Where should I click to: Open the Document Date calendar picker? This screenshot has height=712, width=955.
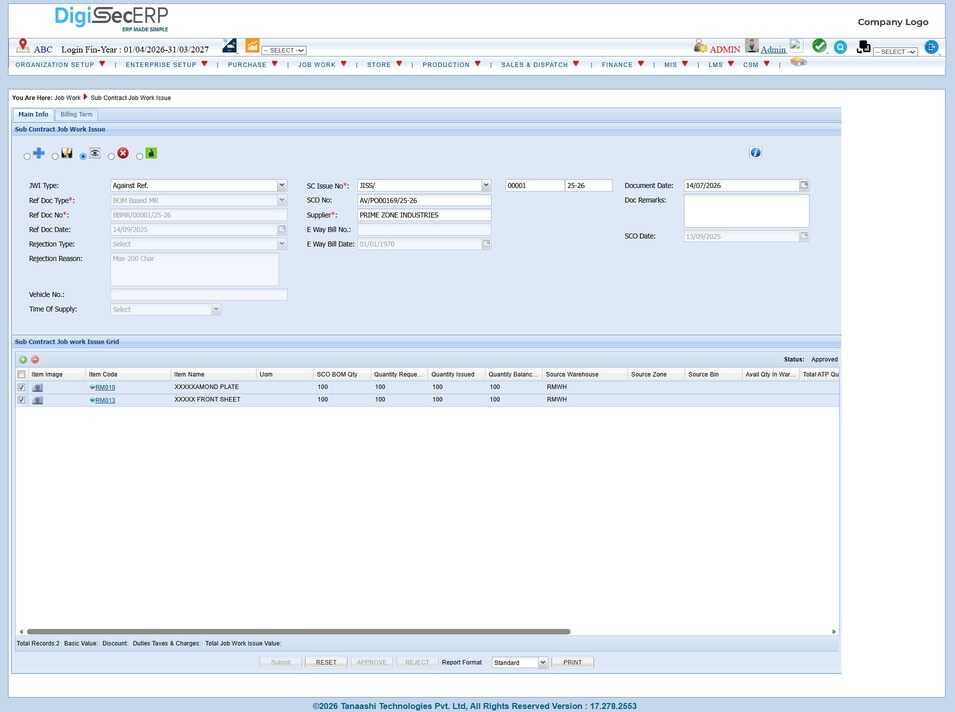tap(803, 185)
